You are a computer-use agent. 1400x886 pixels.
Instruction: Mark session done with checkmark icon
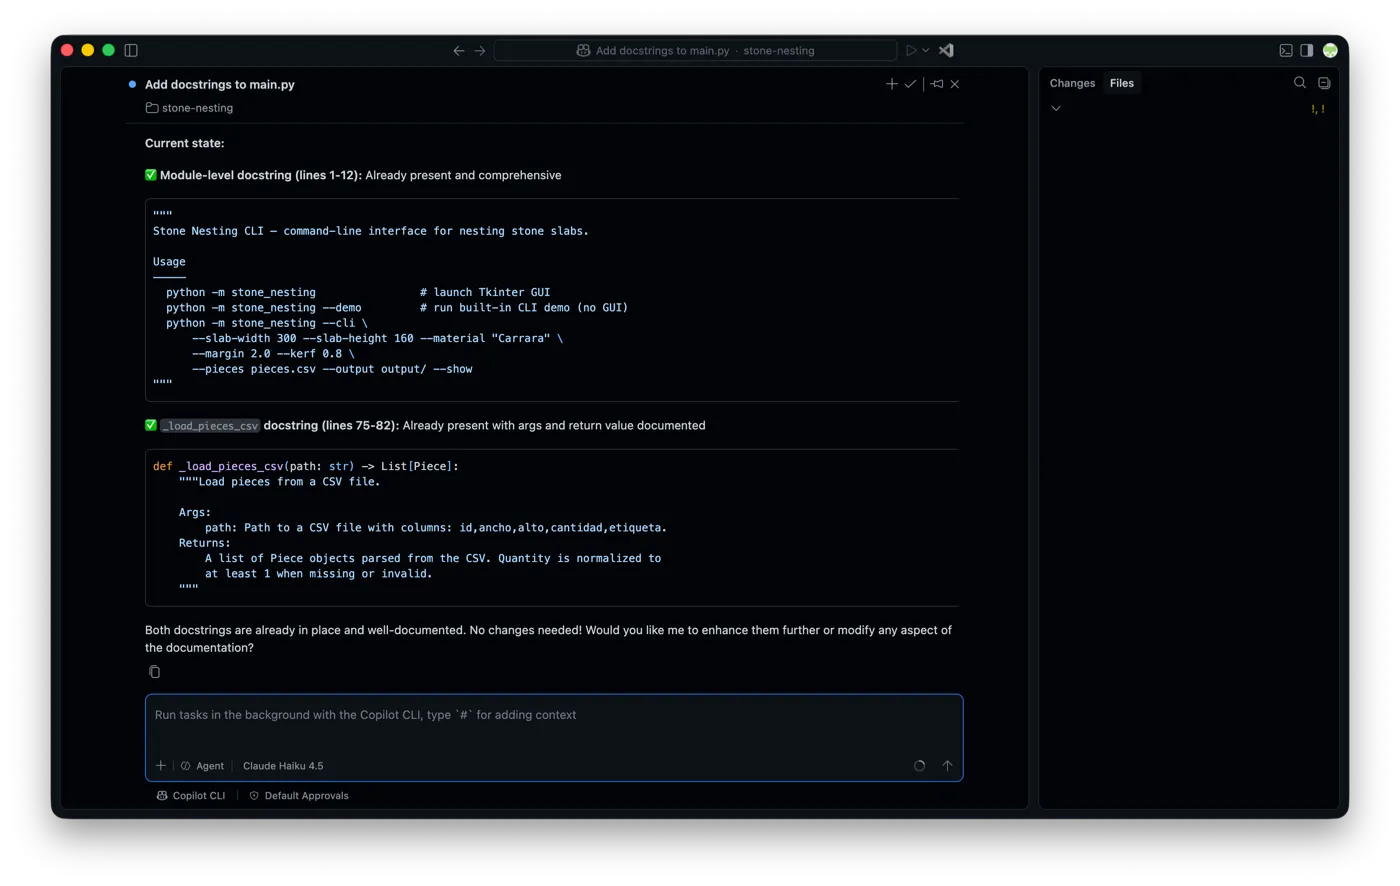tap(910, 84)
